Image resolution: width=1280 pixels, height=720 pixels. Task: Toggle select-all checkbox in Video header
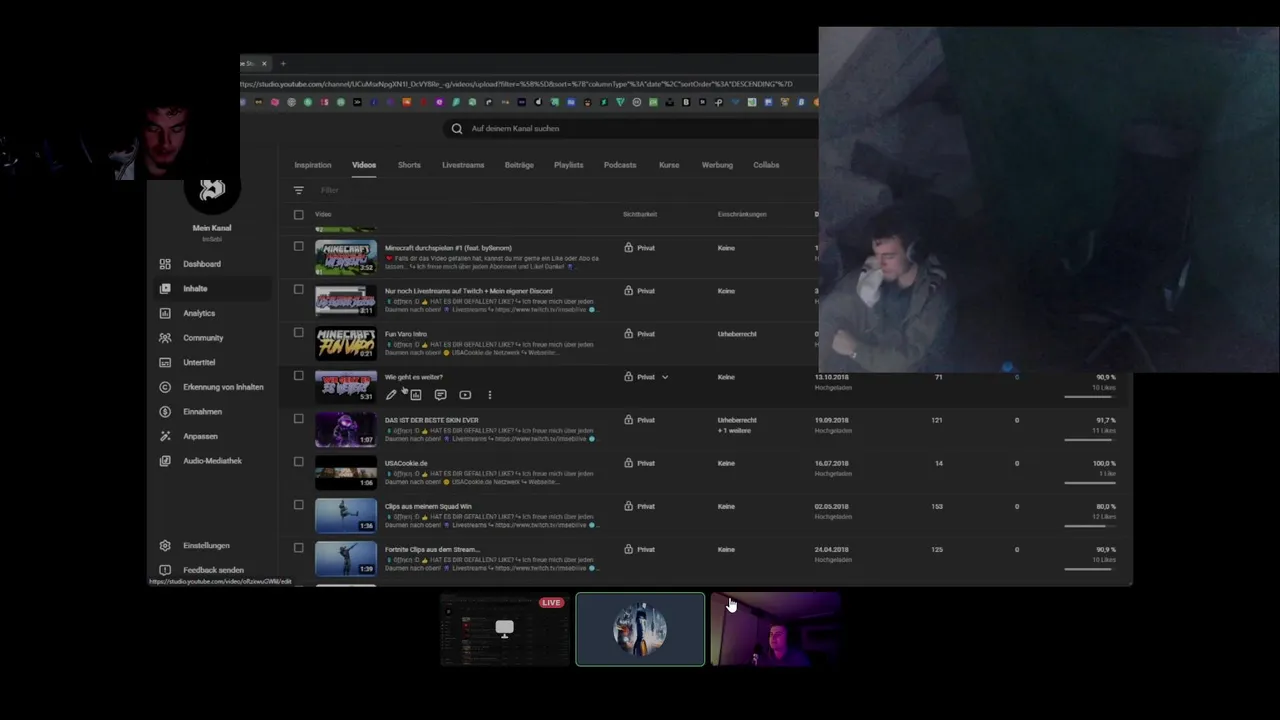[298, 214]
